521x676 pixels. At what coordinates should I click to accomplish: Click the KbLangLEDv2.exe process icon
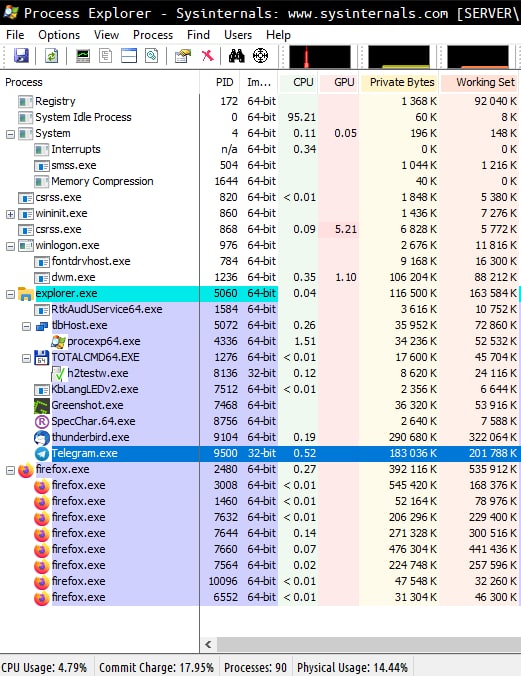pyautogui.click(x=42, y=390)
